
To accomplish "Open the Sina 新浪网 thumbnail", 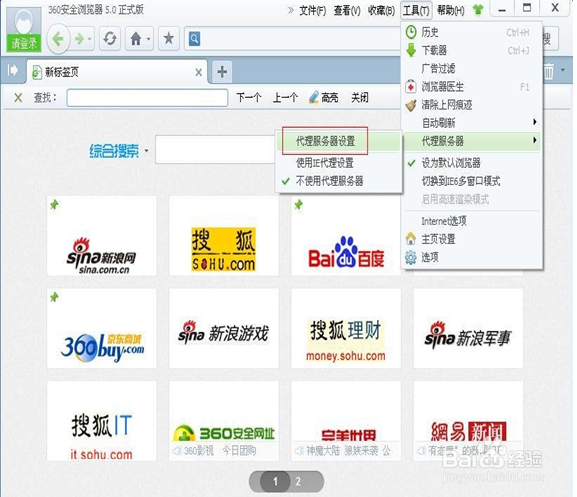I will pyautogui.click(x=102, y=236).
